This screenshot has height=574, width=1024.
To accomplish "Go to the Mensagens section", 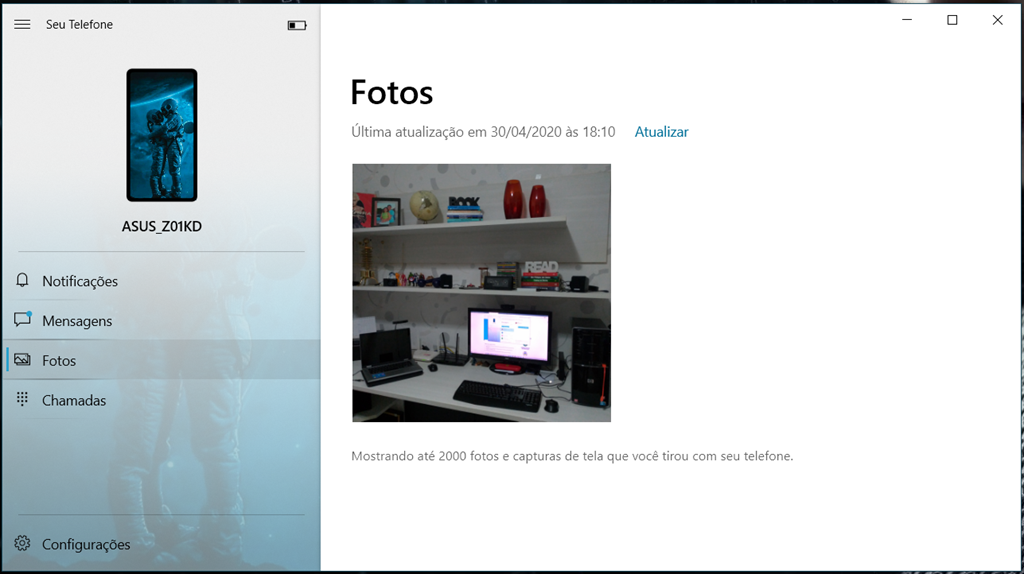I will coord(77,321).
